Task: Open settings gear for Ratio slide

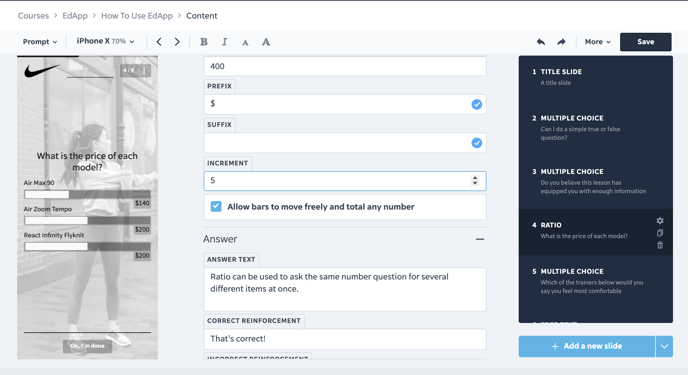Action: point(660,221)
